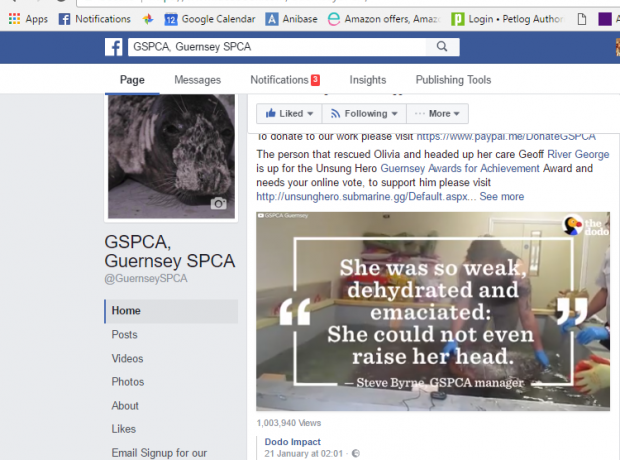Open the Dodo Impact link
This screenshot has width=620, height=460.
292,442
